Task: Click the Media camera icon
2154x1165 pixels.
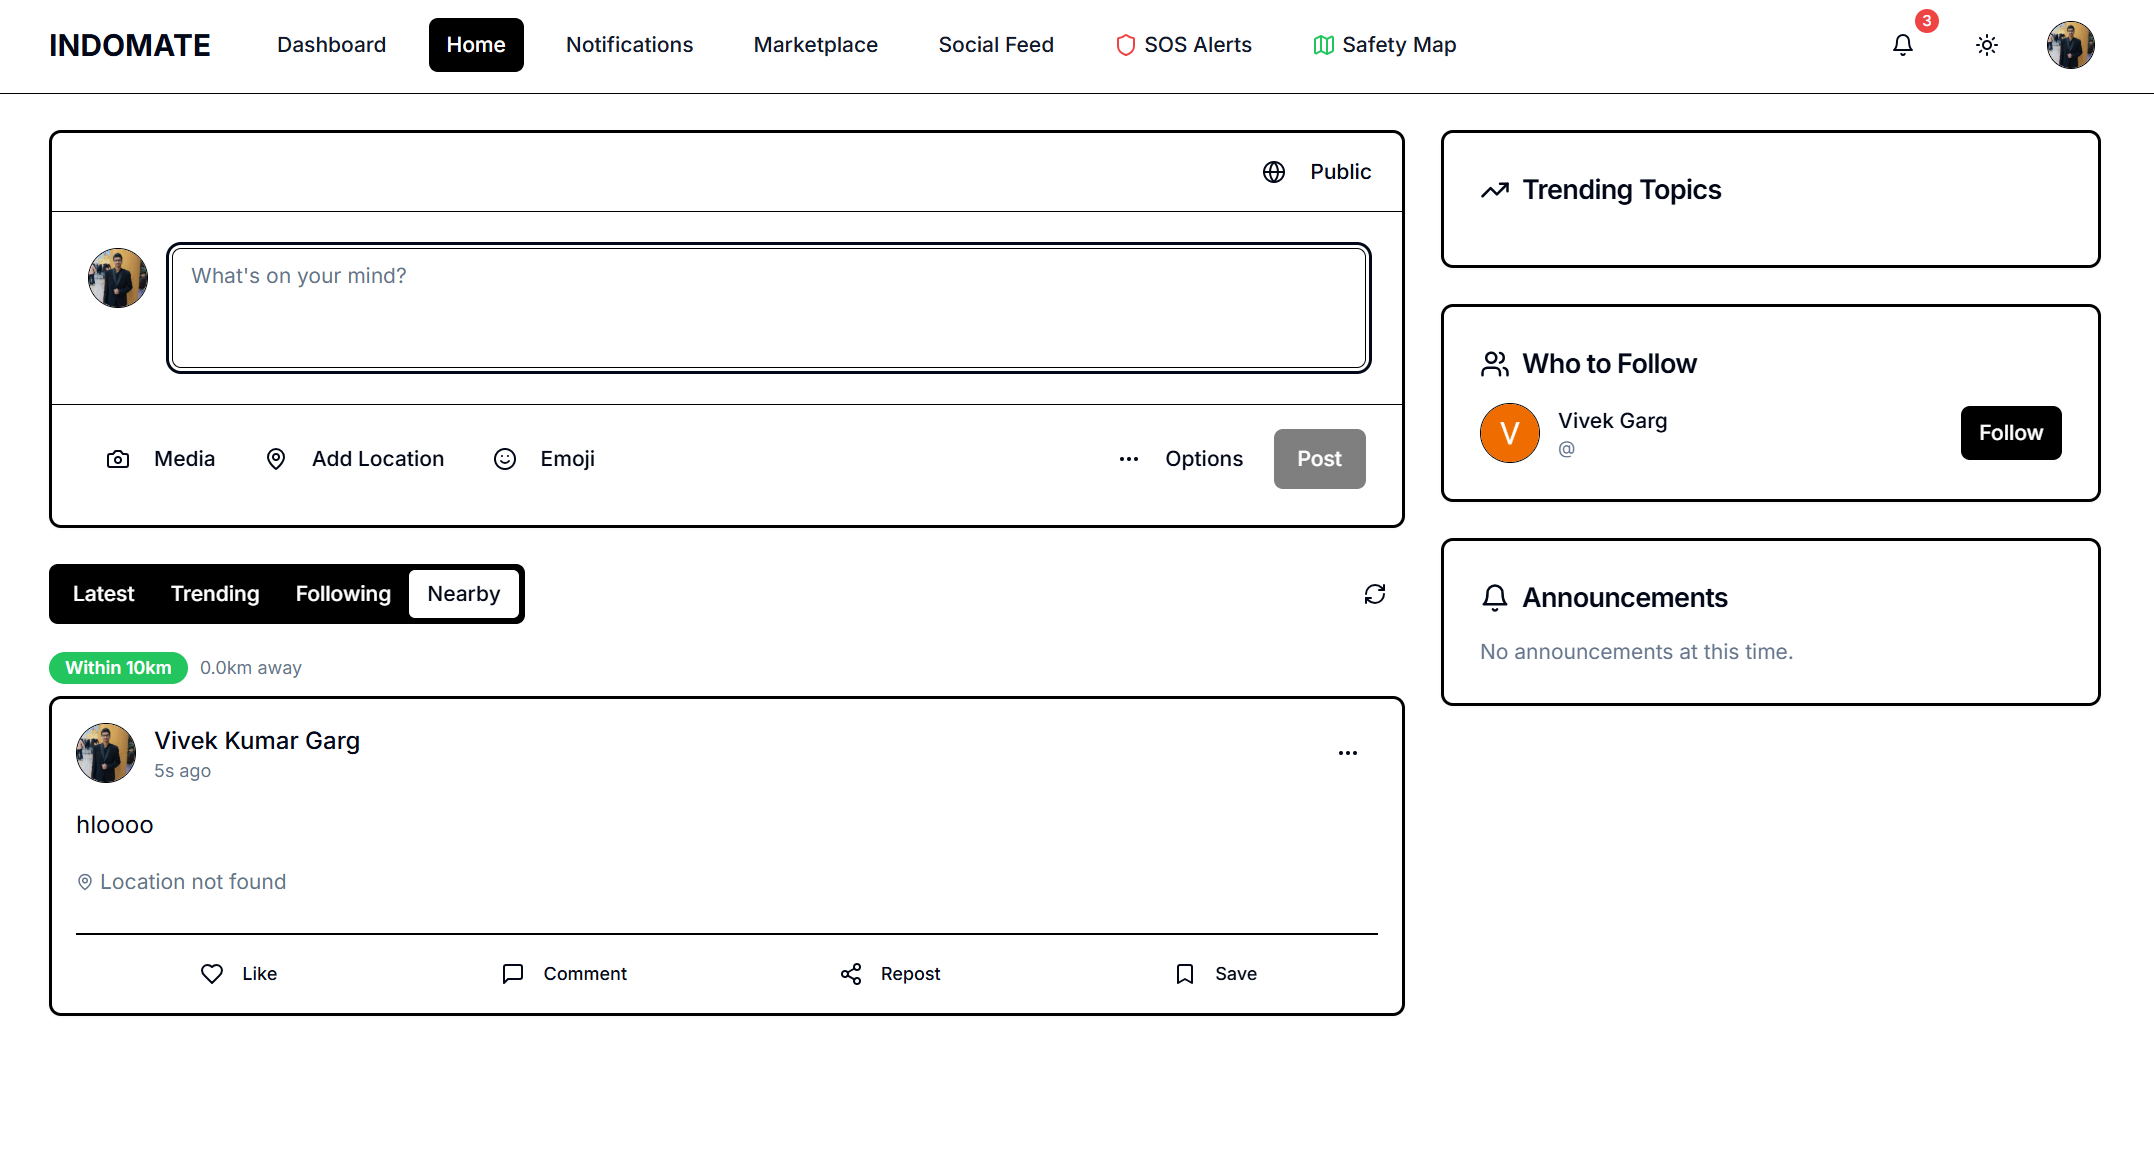Action: tap(118, 459)
